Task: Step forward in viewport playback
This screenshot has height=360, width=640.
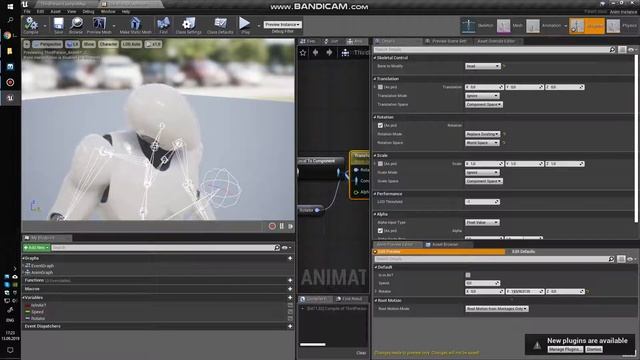Action: (x=290, y=226)
